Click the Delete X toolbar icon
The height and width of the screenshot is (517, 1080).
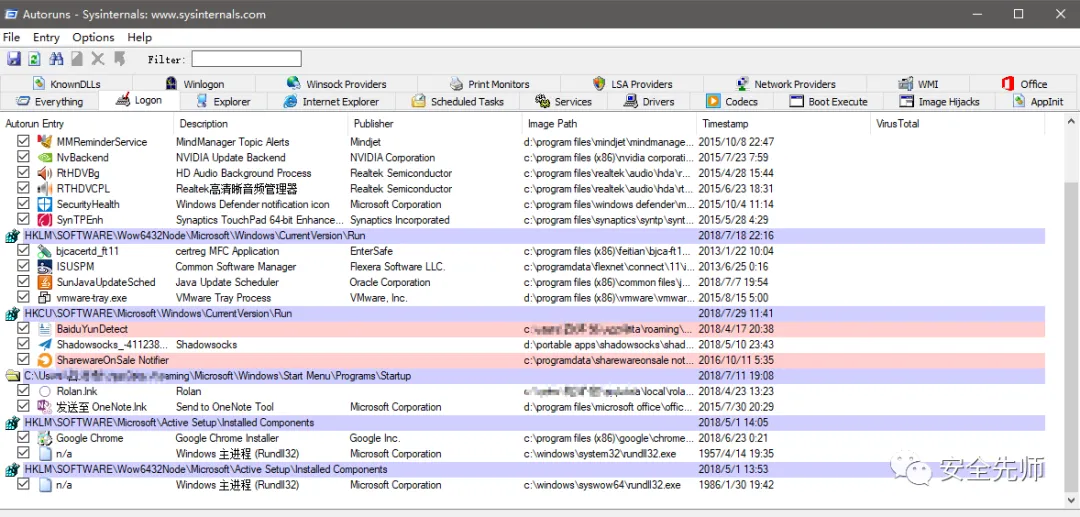(98, 59)
